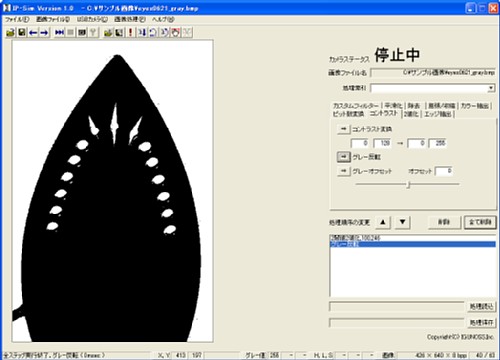
Task: Switch to the 平滑化 tab
Action: pos(393,106)
